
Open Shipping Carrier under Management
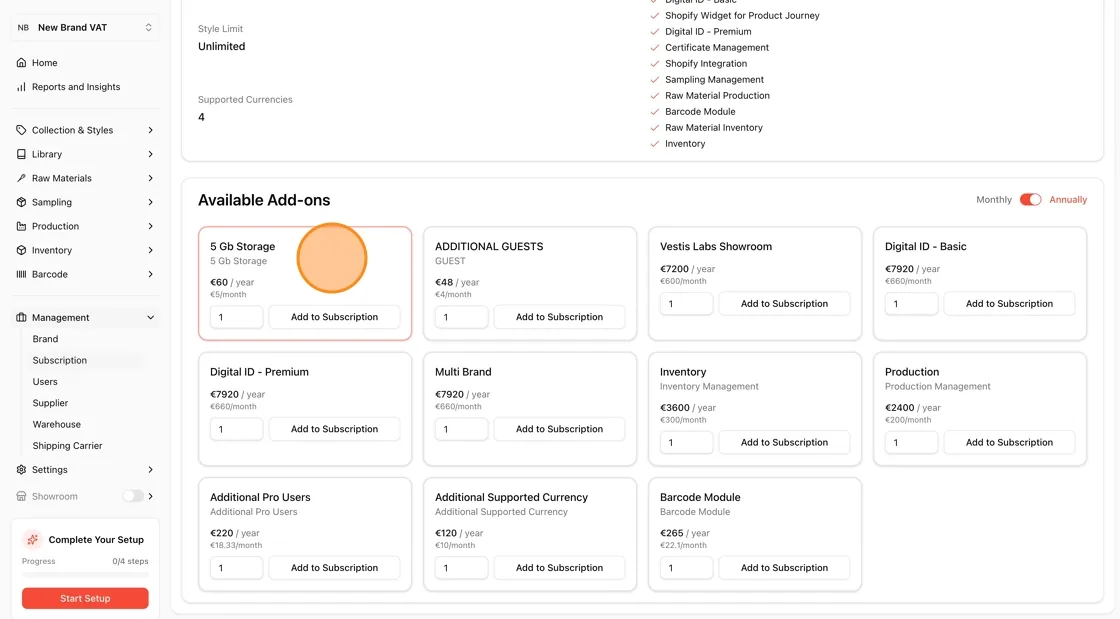click(67, 446)
